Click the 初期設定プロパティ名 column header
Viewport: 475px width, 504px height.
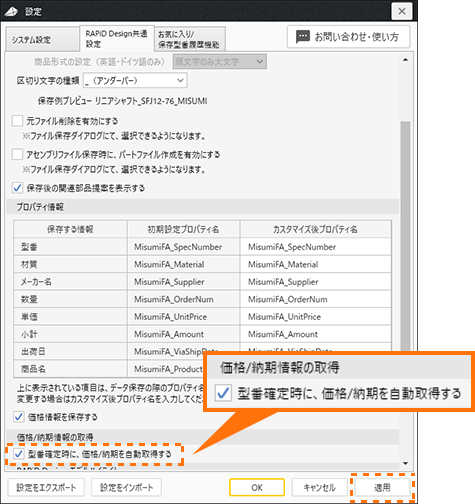183,229
